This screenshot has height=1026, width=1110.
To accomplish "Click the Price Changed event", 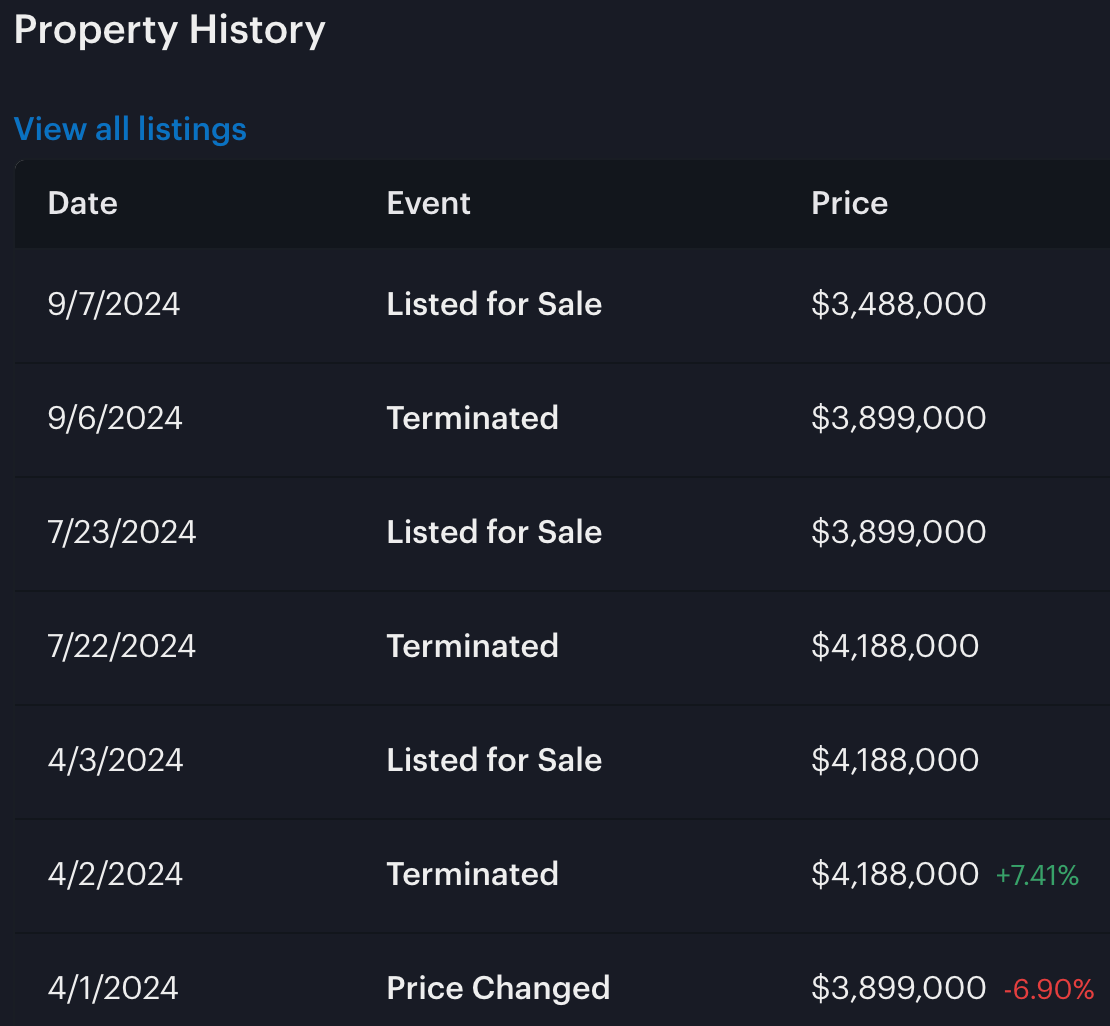I will pos(498,988).
